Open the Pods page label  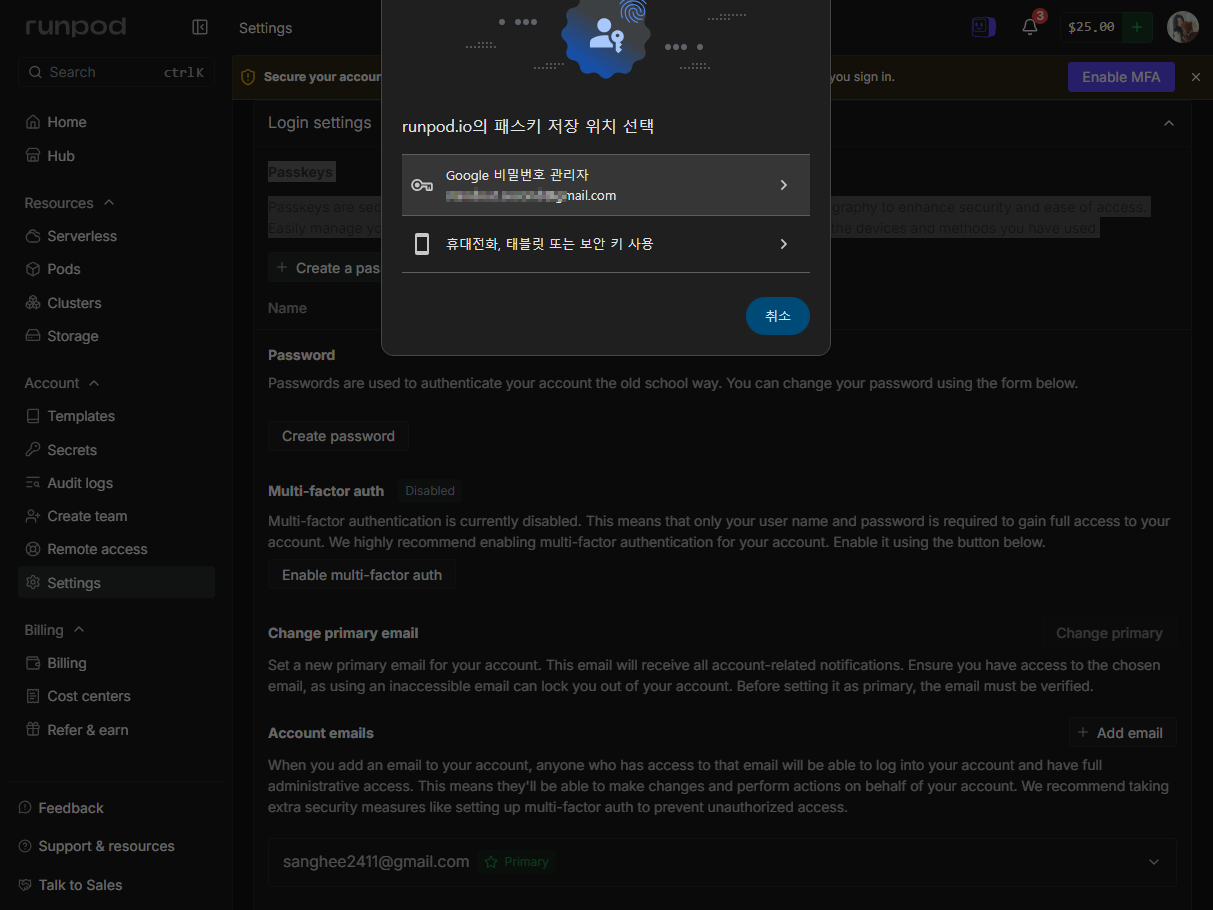64,269
